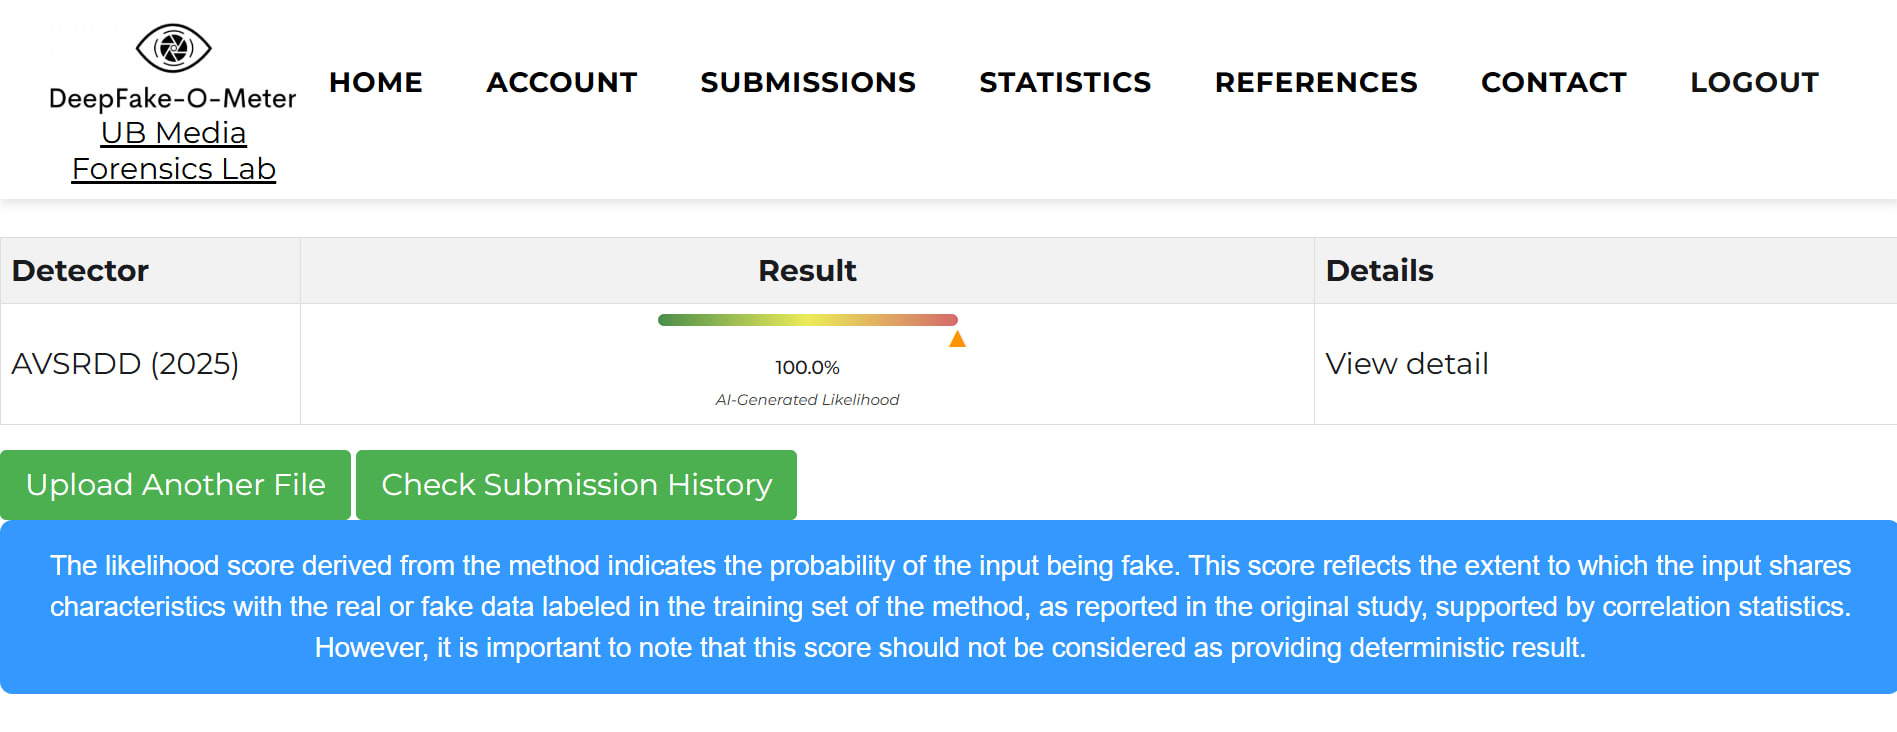Open the CONTACT page
This screenshot has height=732, width=1897.
click(1554, 82)
